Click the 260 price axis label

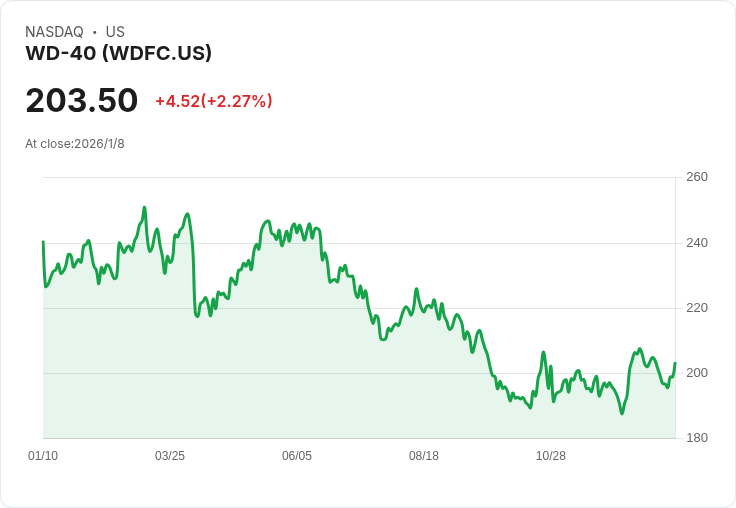click(x=697, y=177)
